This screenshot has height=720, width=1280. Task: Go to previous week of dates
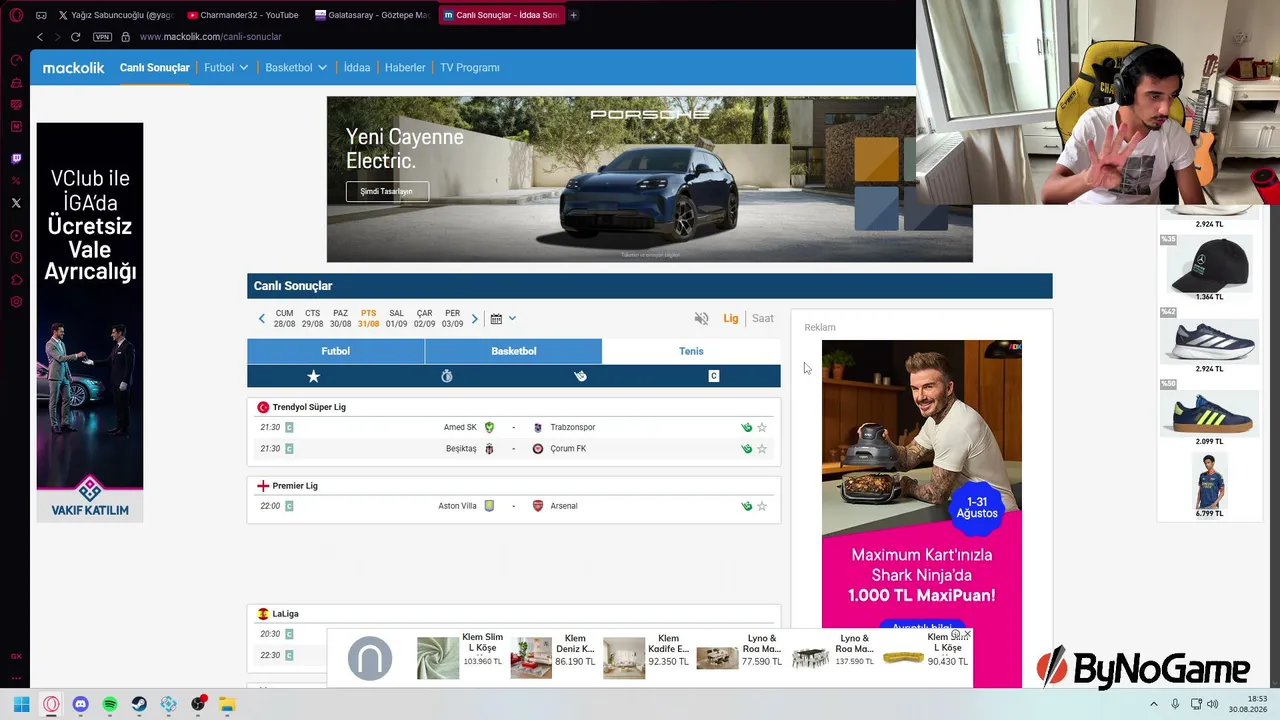click(x=262, y=319)
